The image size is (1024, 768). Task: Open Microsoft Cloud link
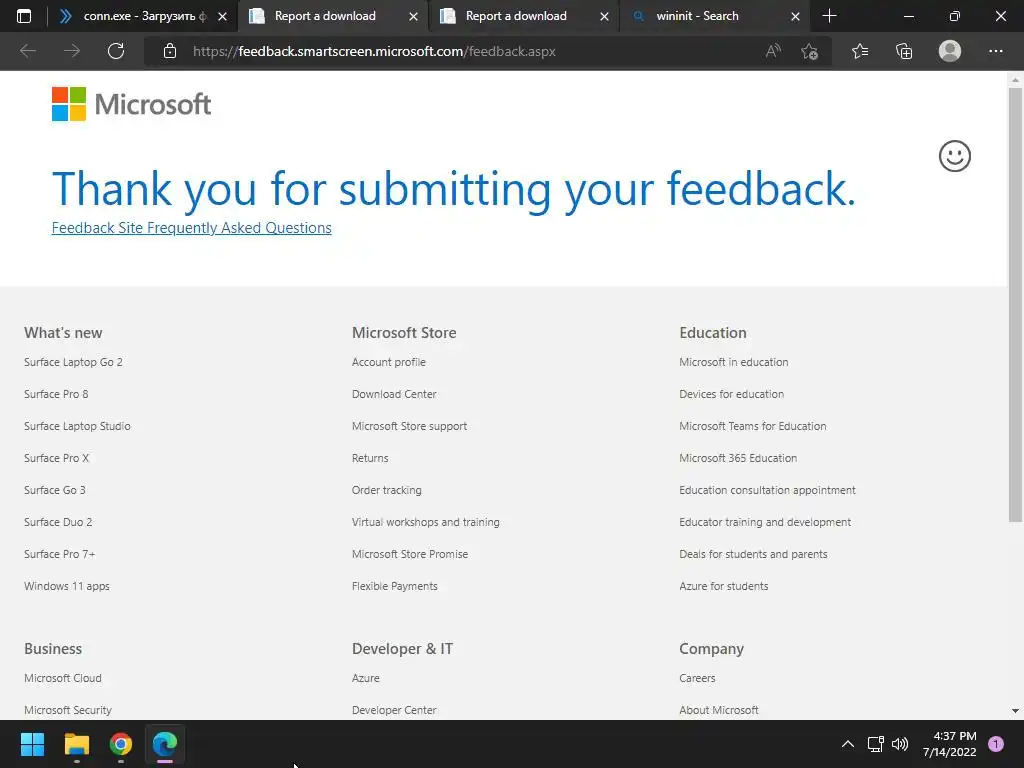(63, 678)
